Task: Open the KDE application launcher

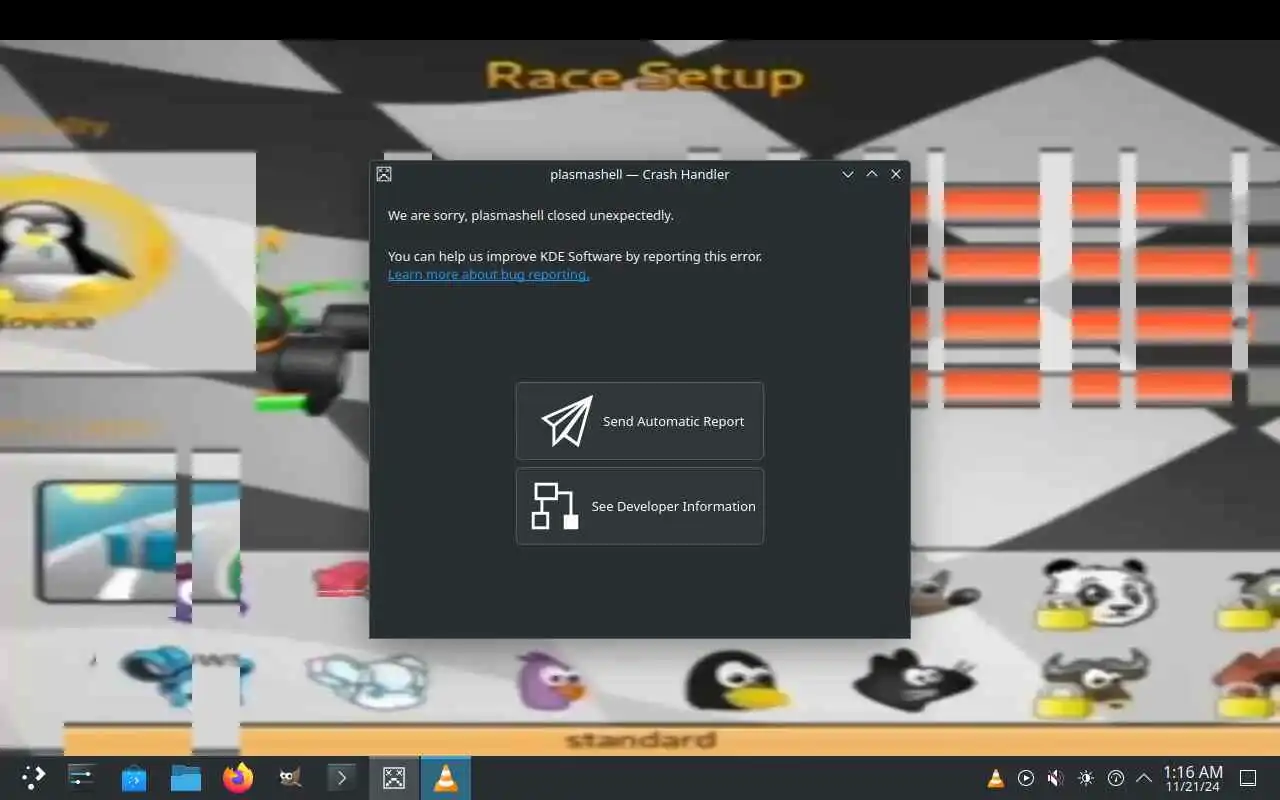Action: coord(33,778)
